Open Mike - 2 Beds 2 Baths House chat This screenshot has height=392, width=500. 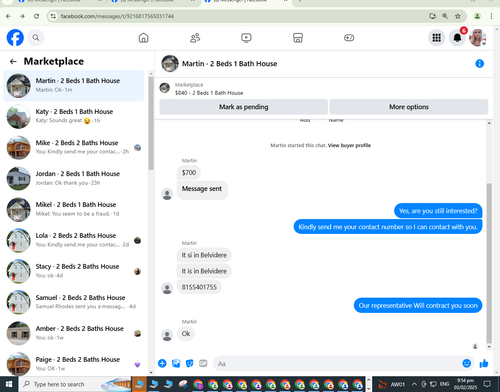pos(74,148)
